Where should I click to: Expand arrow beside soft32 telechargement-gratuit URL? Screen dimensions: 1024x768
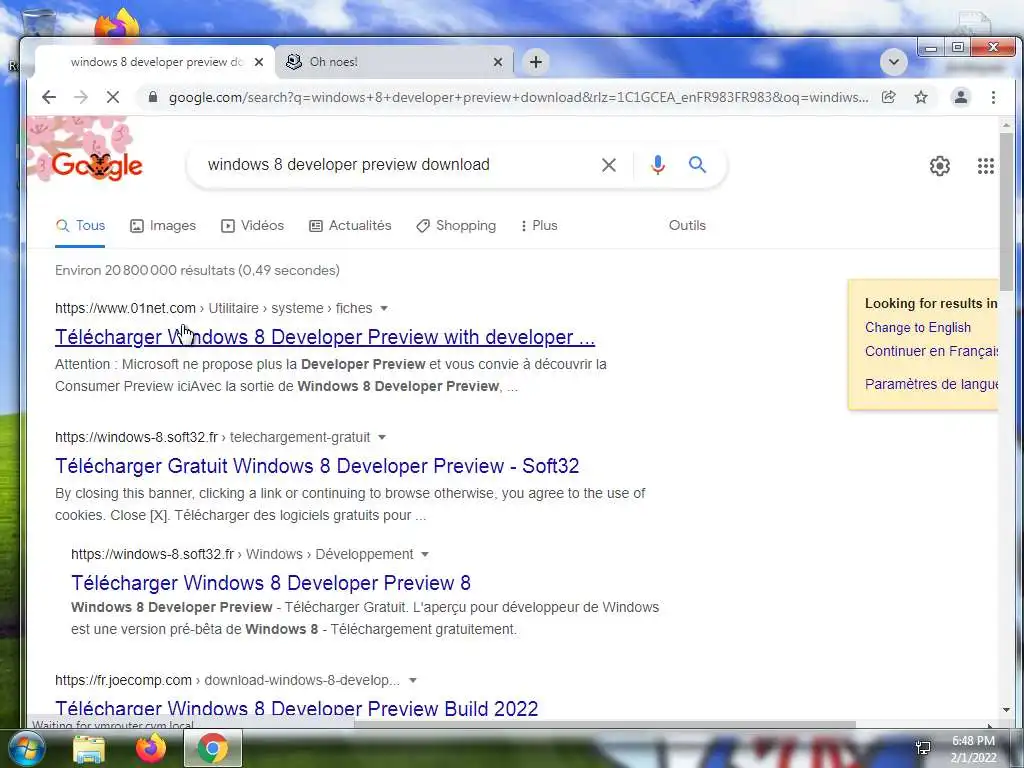point(382,437)
